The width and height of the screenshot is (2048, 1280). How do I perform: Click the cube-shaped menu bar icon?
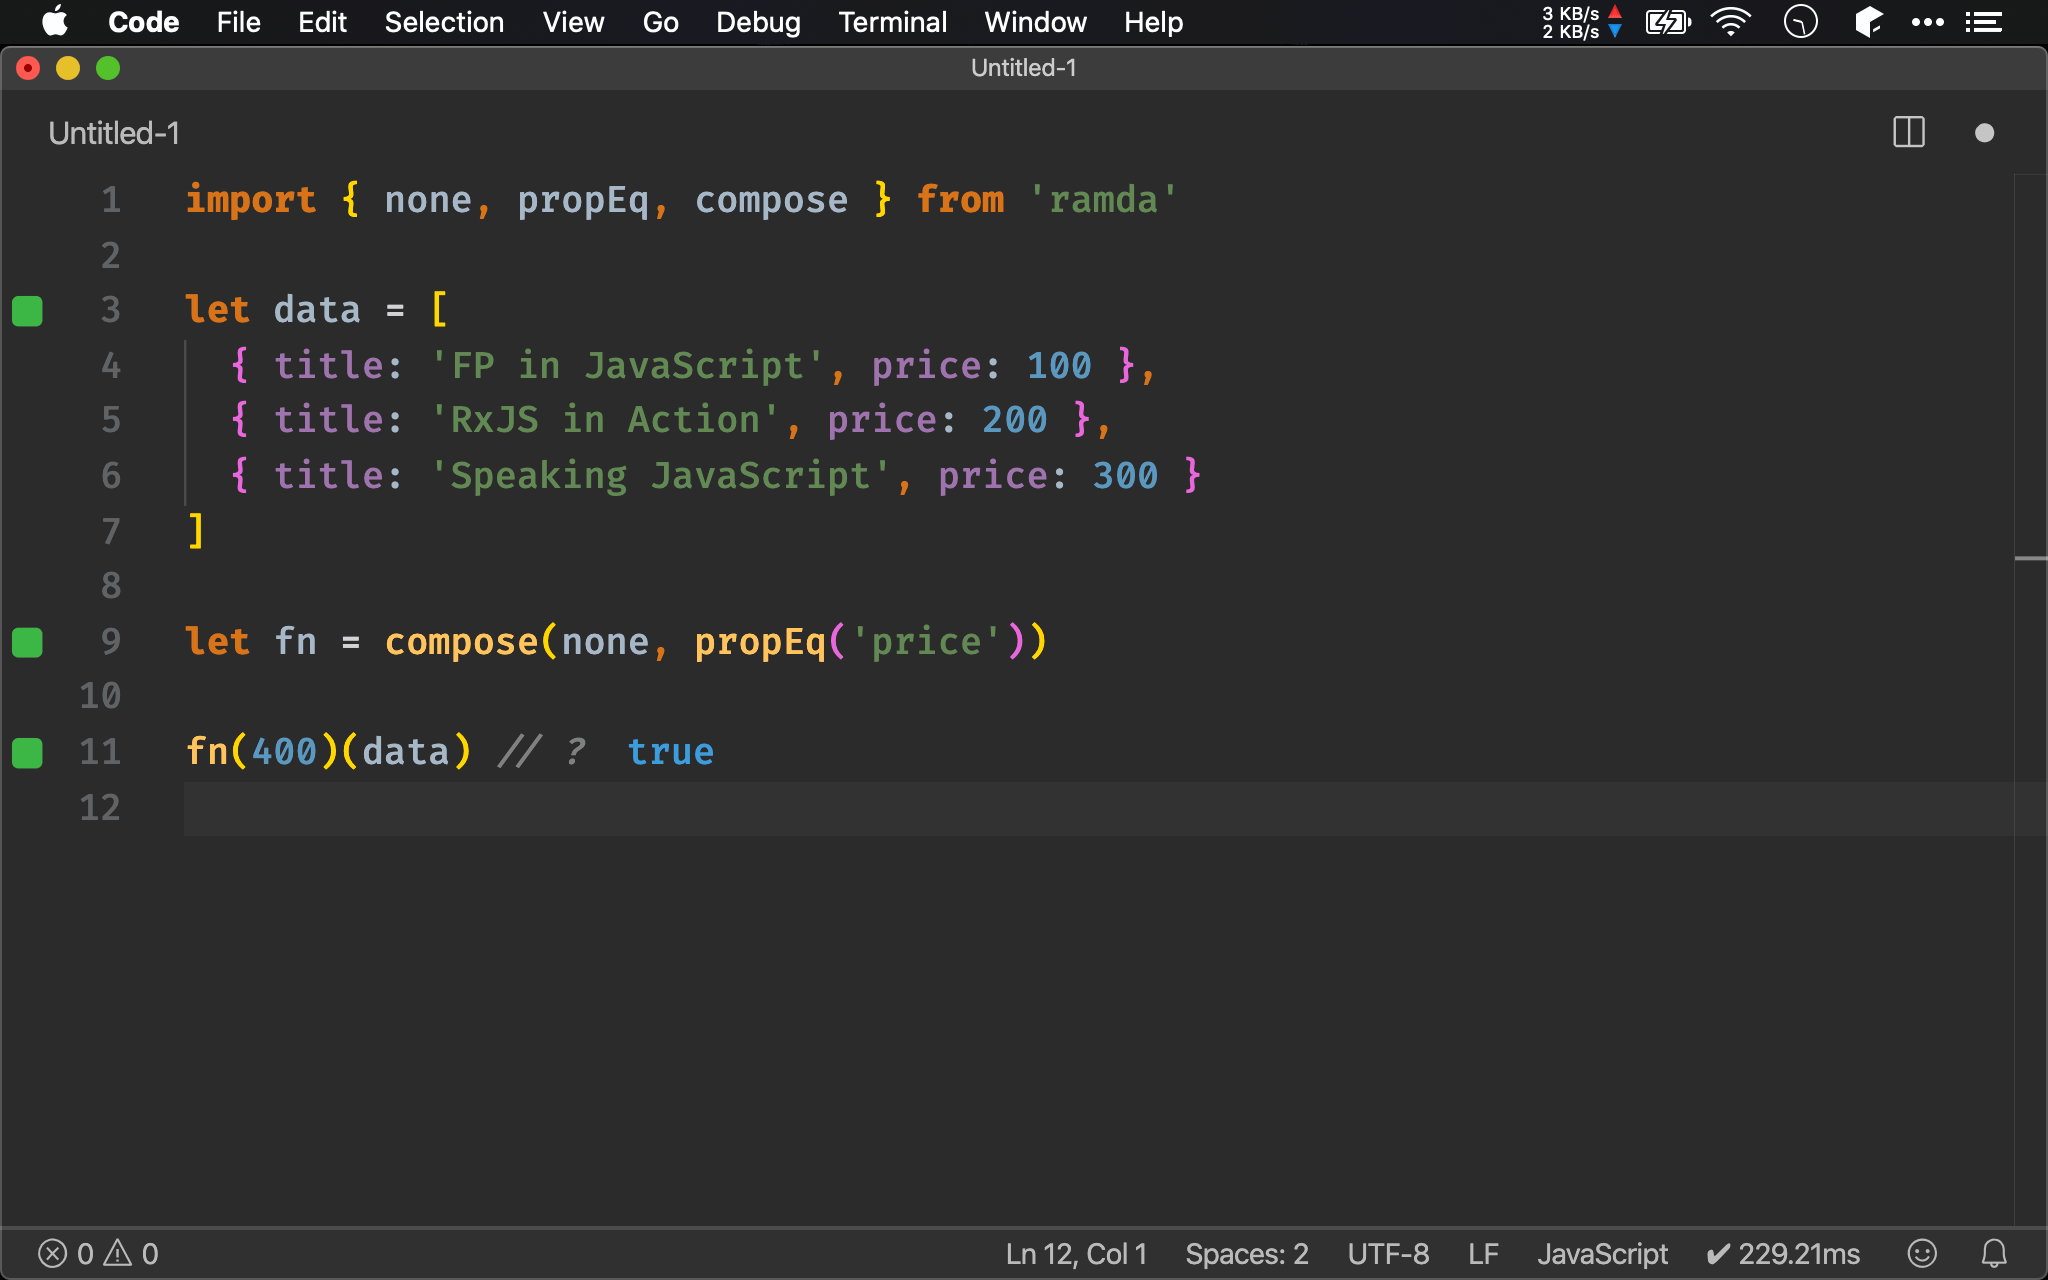pos(1868,22)
